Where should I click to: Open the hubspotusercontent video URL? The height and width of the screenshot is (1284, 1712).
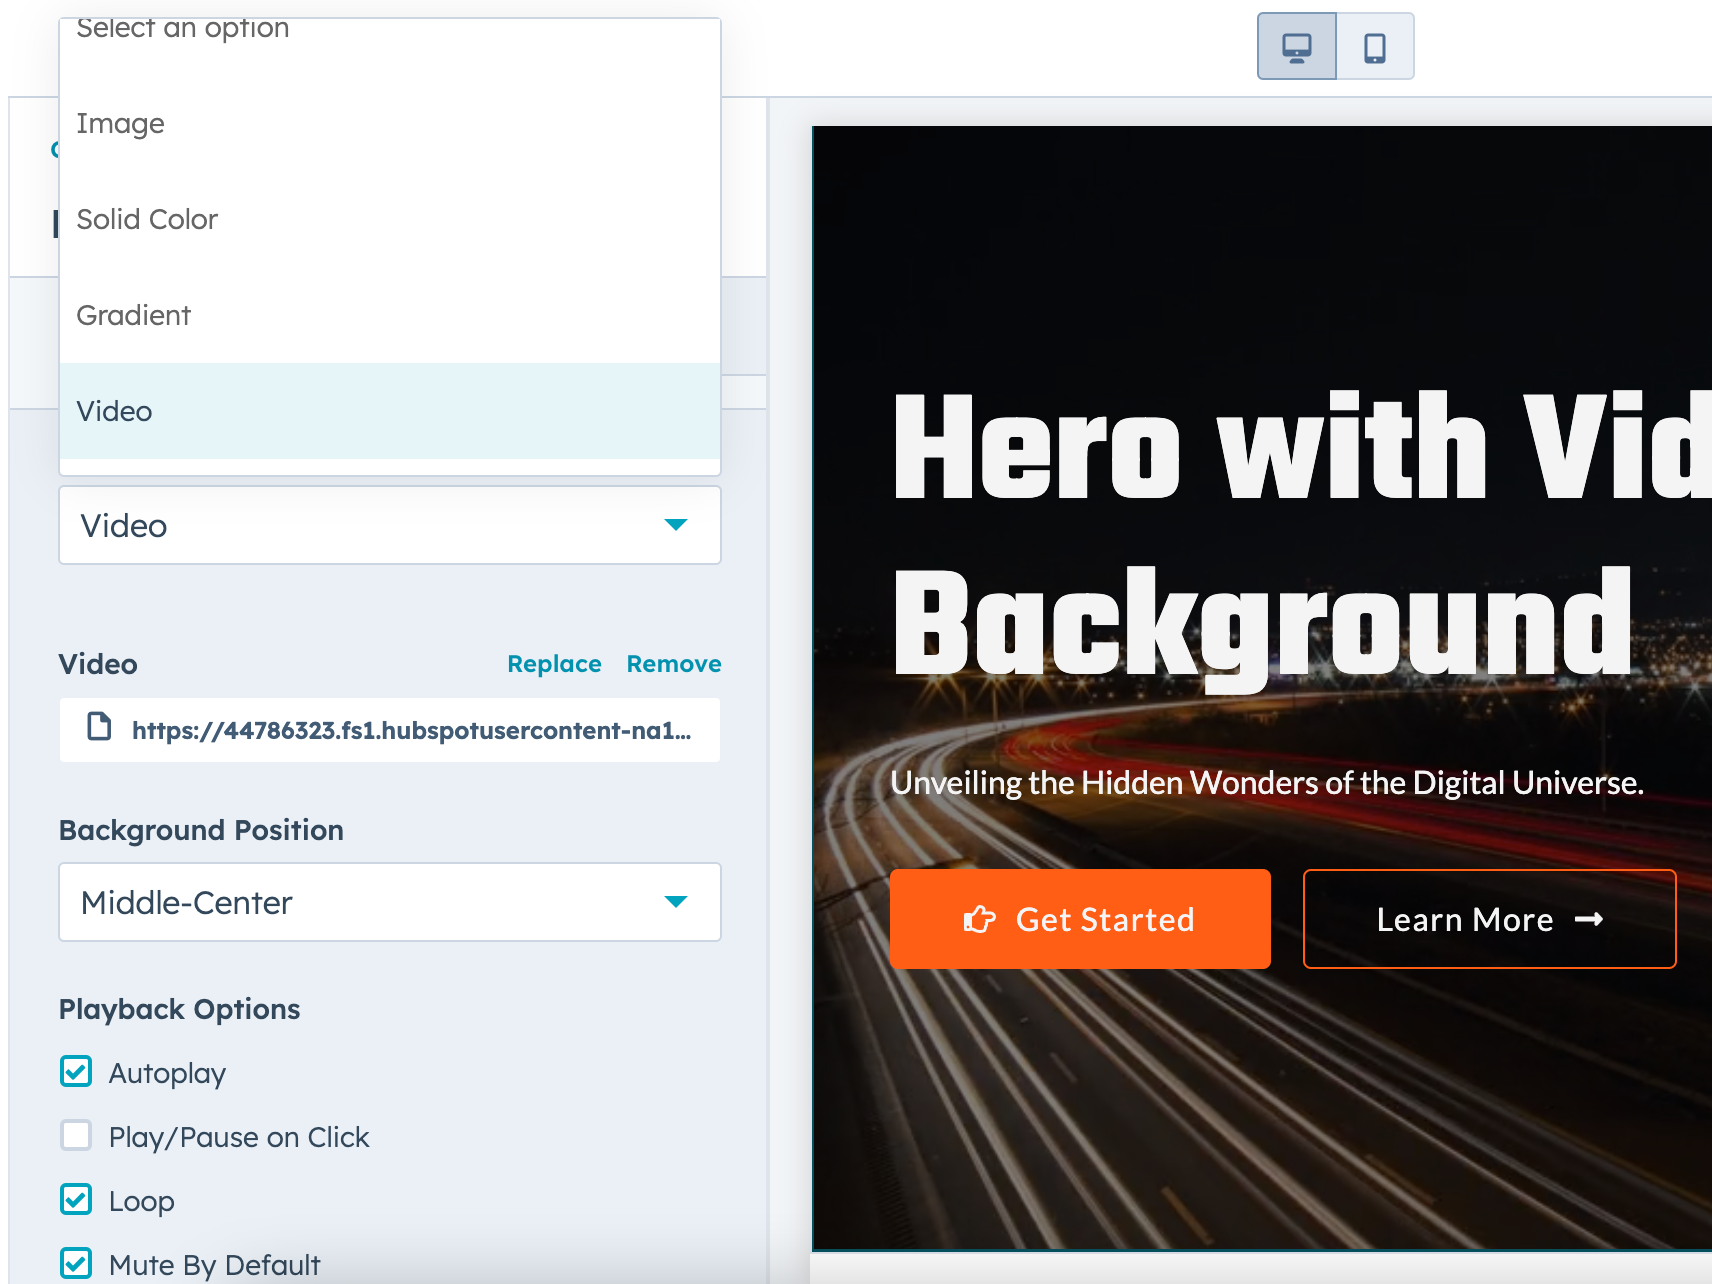[411, 731]
